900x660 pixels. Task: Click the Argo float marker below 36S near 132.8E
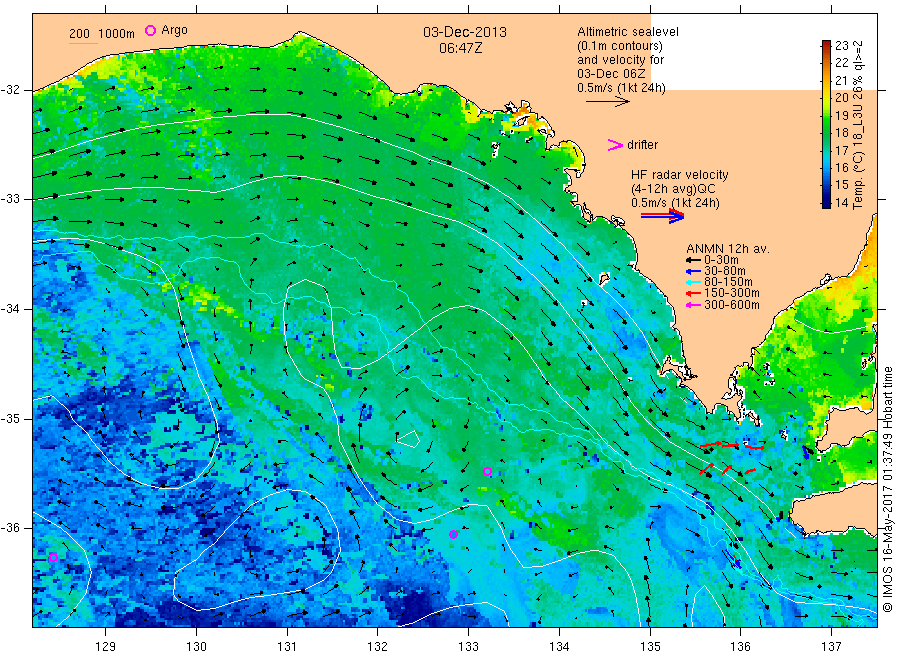(x=453, y=534)
